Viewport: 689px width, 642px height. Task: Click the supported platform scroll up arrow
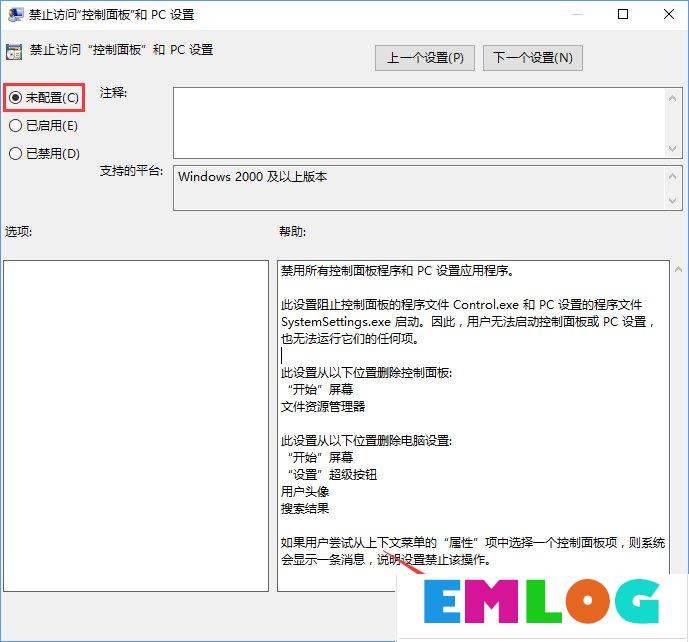[x=672, y=176]
